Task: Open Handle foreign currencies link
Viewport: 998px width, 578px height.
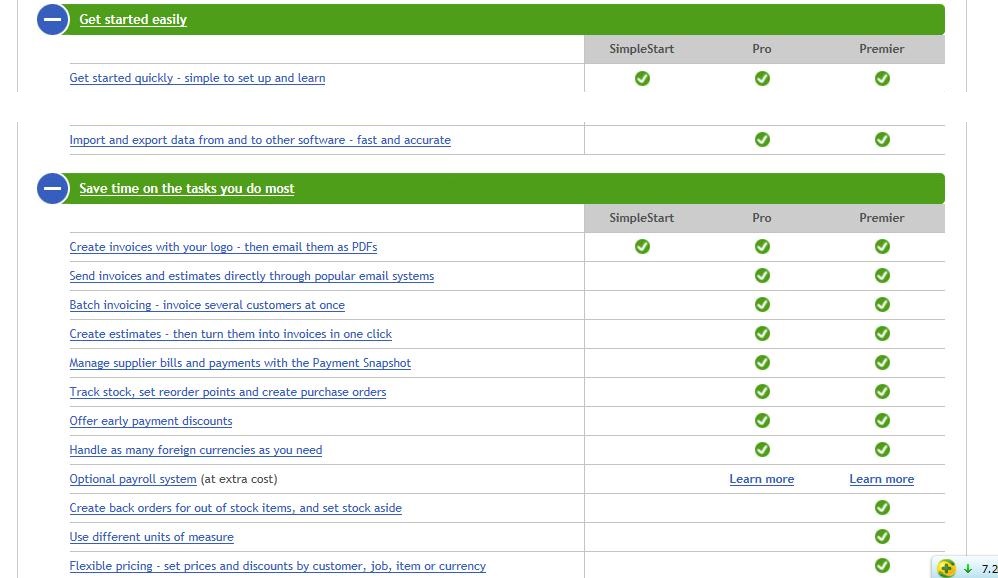Action: 195,450
